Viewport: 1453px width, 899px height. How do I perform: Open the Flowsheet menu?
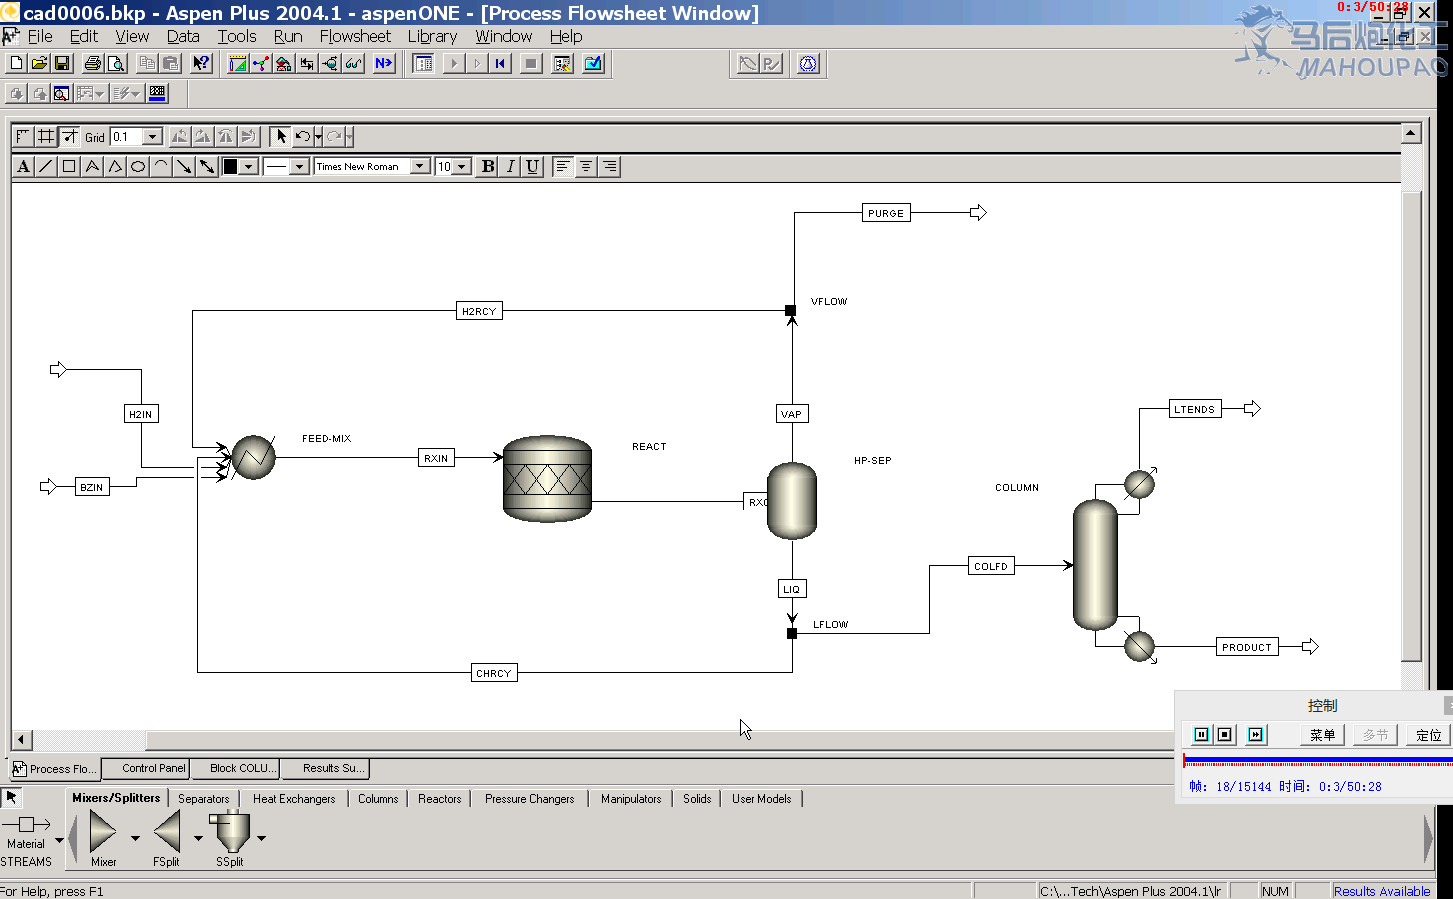tap(355, 36)
